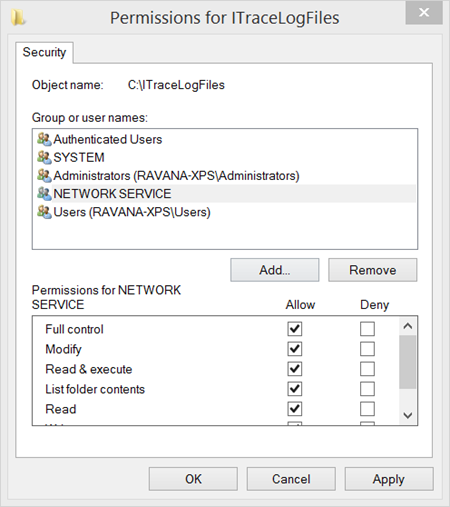Remove the selected NETWORK SERVICE entry
Viewport: 450px width, 507px height.
tap(373, 270)
